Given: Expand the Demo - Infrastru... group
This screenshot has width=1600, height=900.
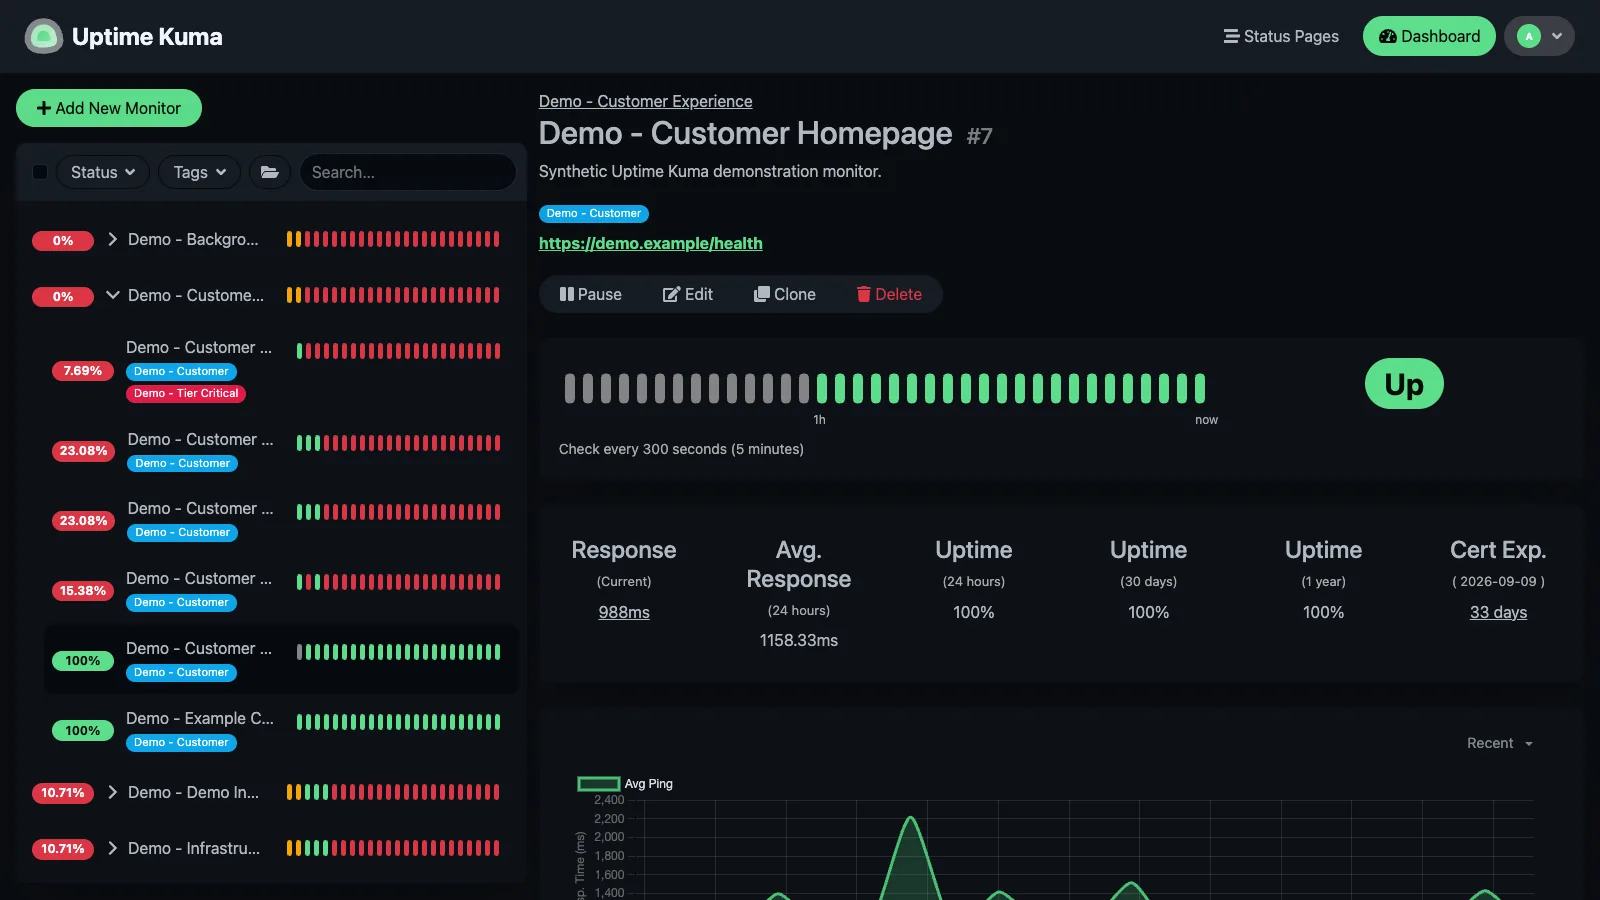Looking at the screenshot, I should pyautogui.click(x=113, y=849).
